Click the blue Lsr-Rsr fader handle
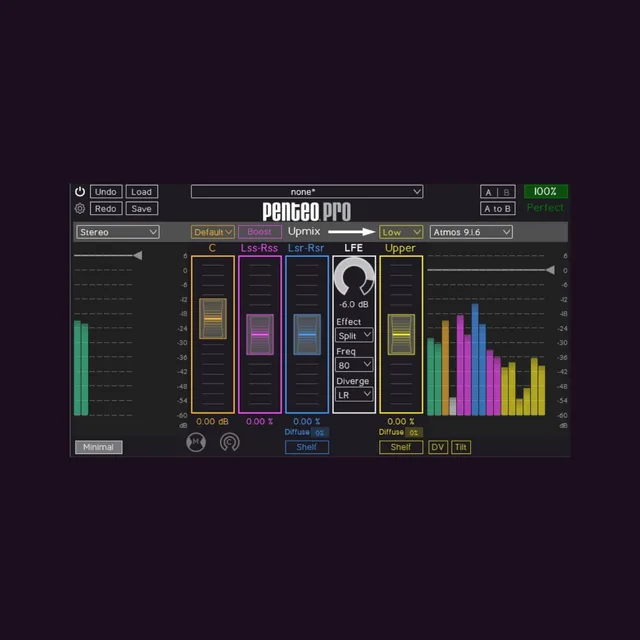This screenshot has height=640, width=640. [307, 334]
